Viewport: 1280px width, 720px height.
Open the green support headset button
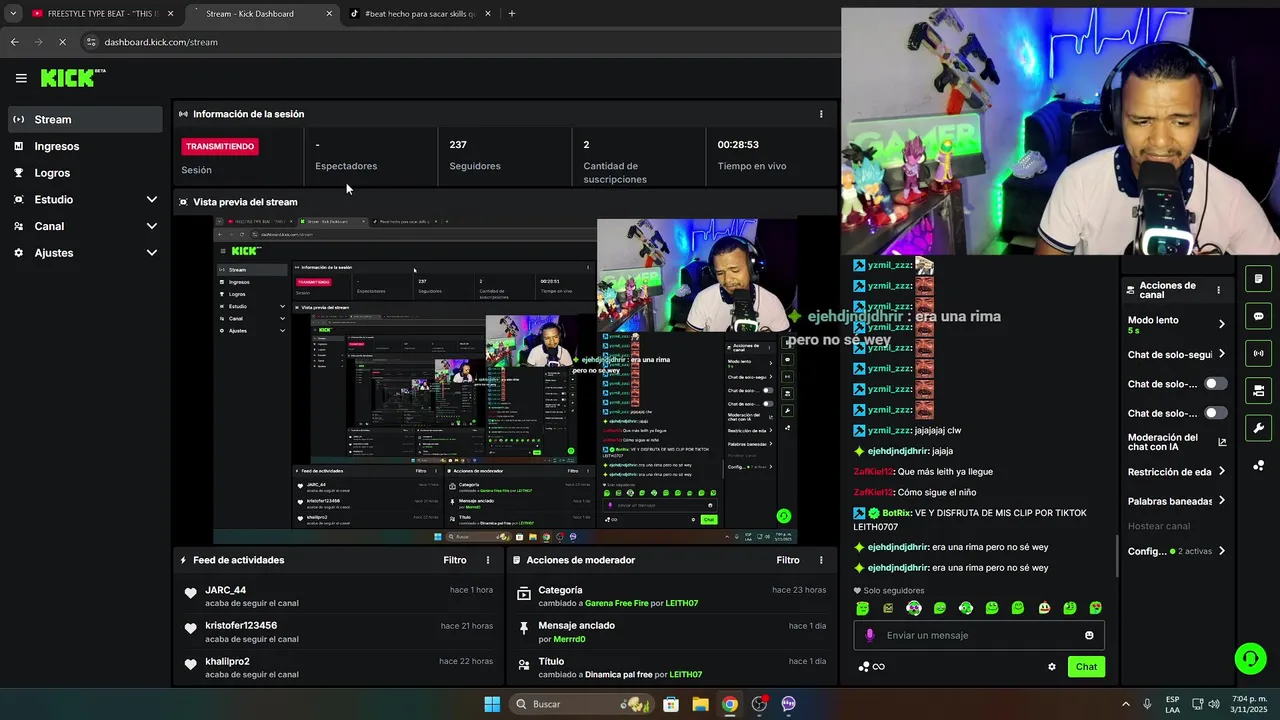tap(1250, 658)
